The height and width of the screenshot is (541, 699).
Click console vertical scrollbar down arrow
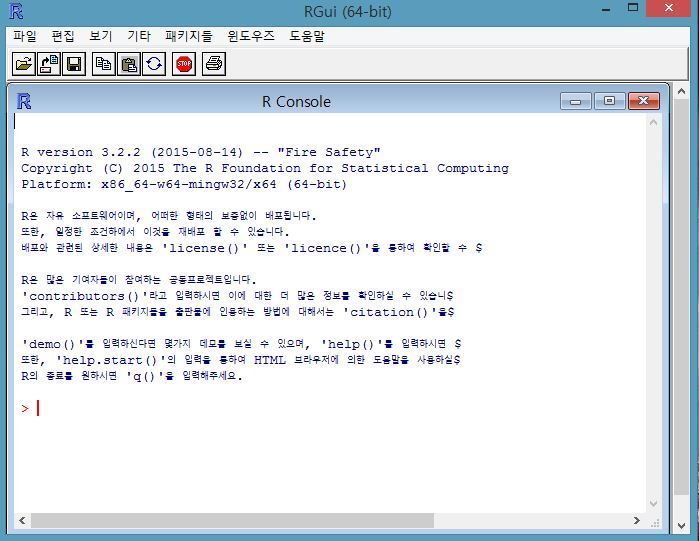point(654,504)
